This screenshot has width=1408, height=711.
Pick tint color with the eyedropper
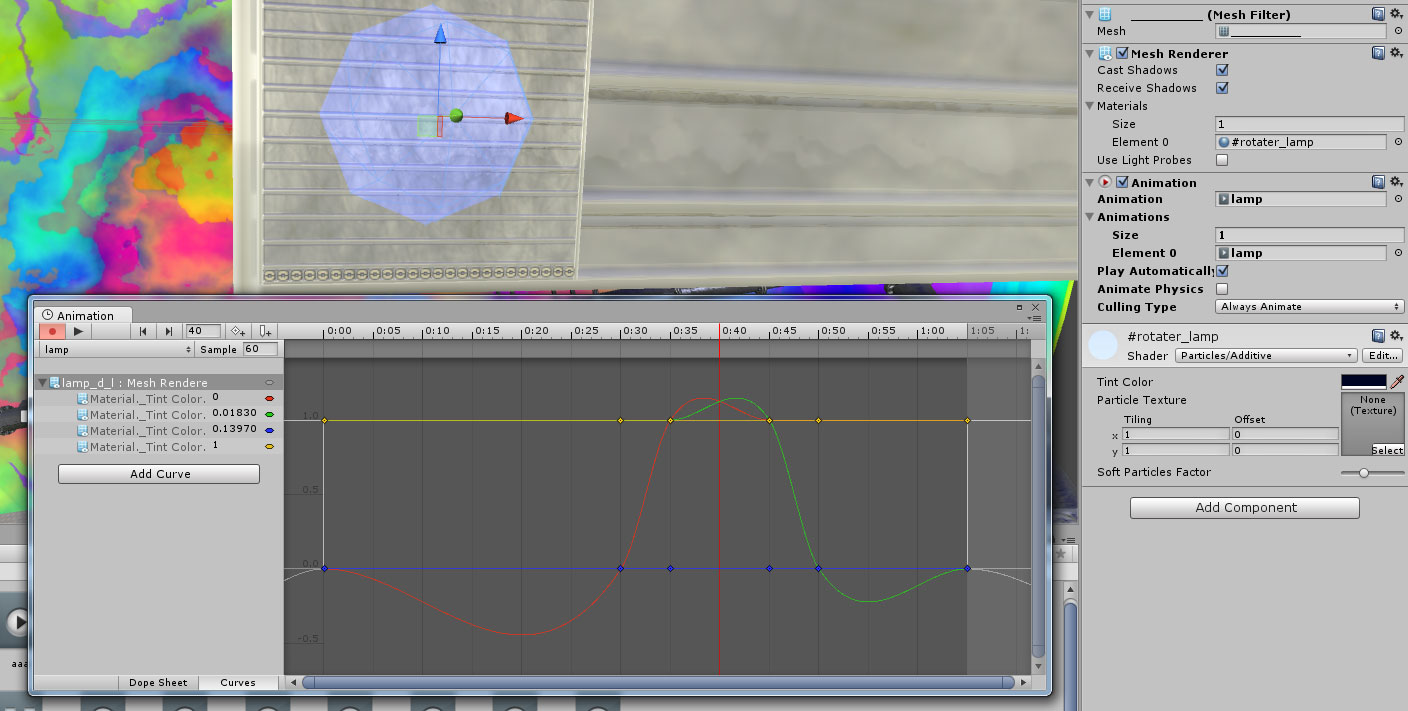pyautogui.click(x=1397, y=381)
